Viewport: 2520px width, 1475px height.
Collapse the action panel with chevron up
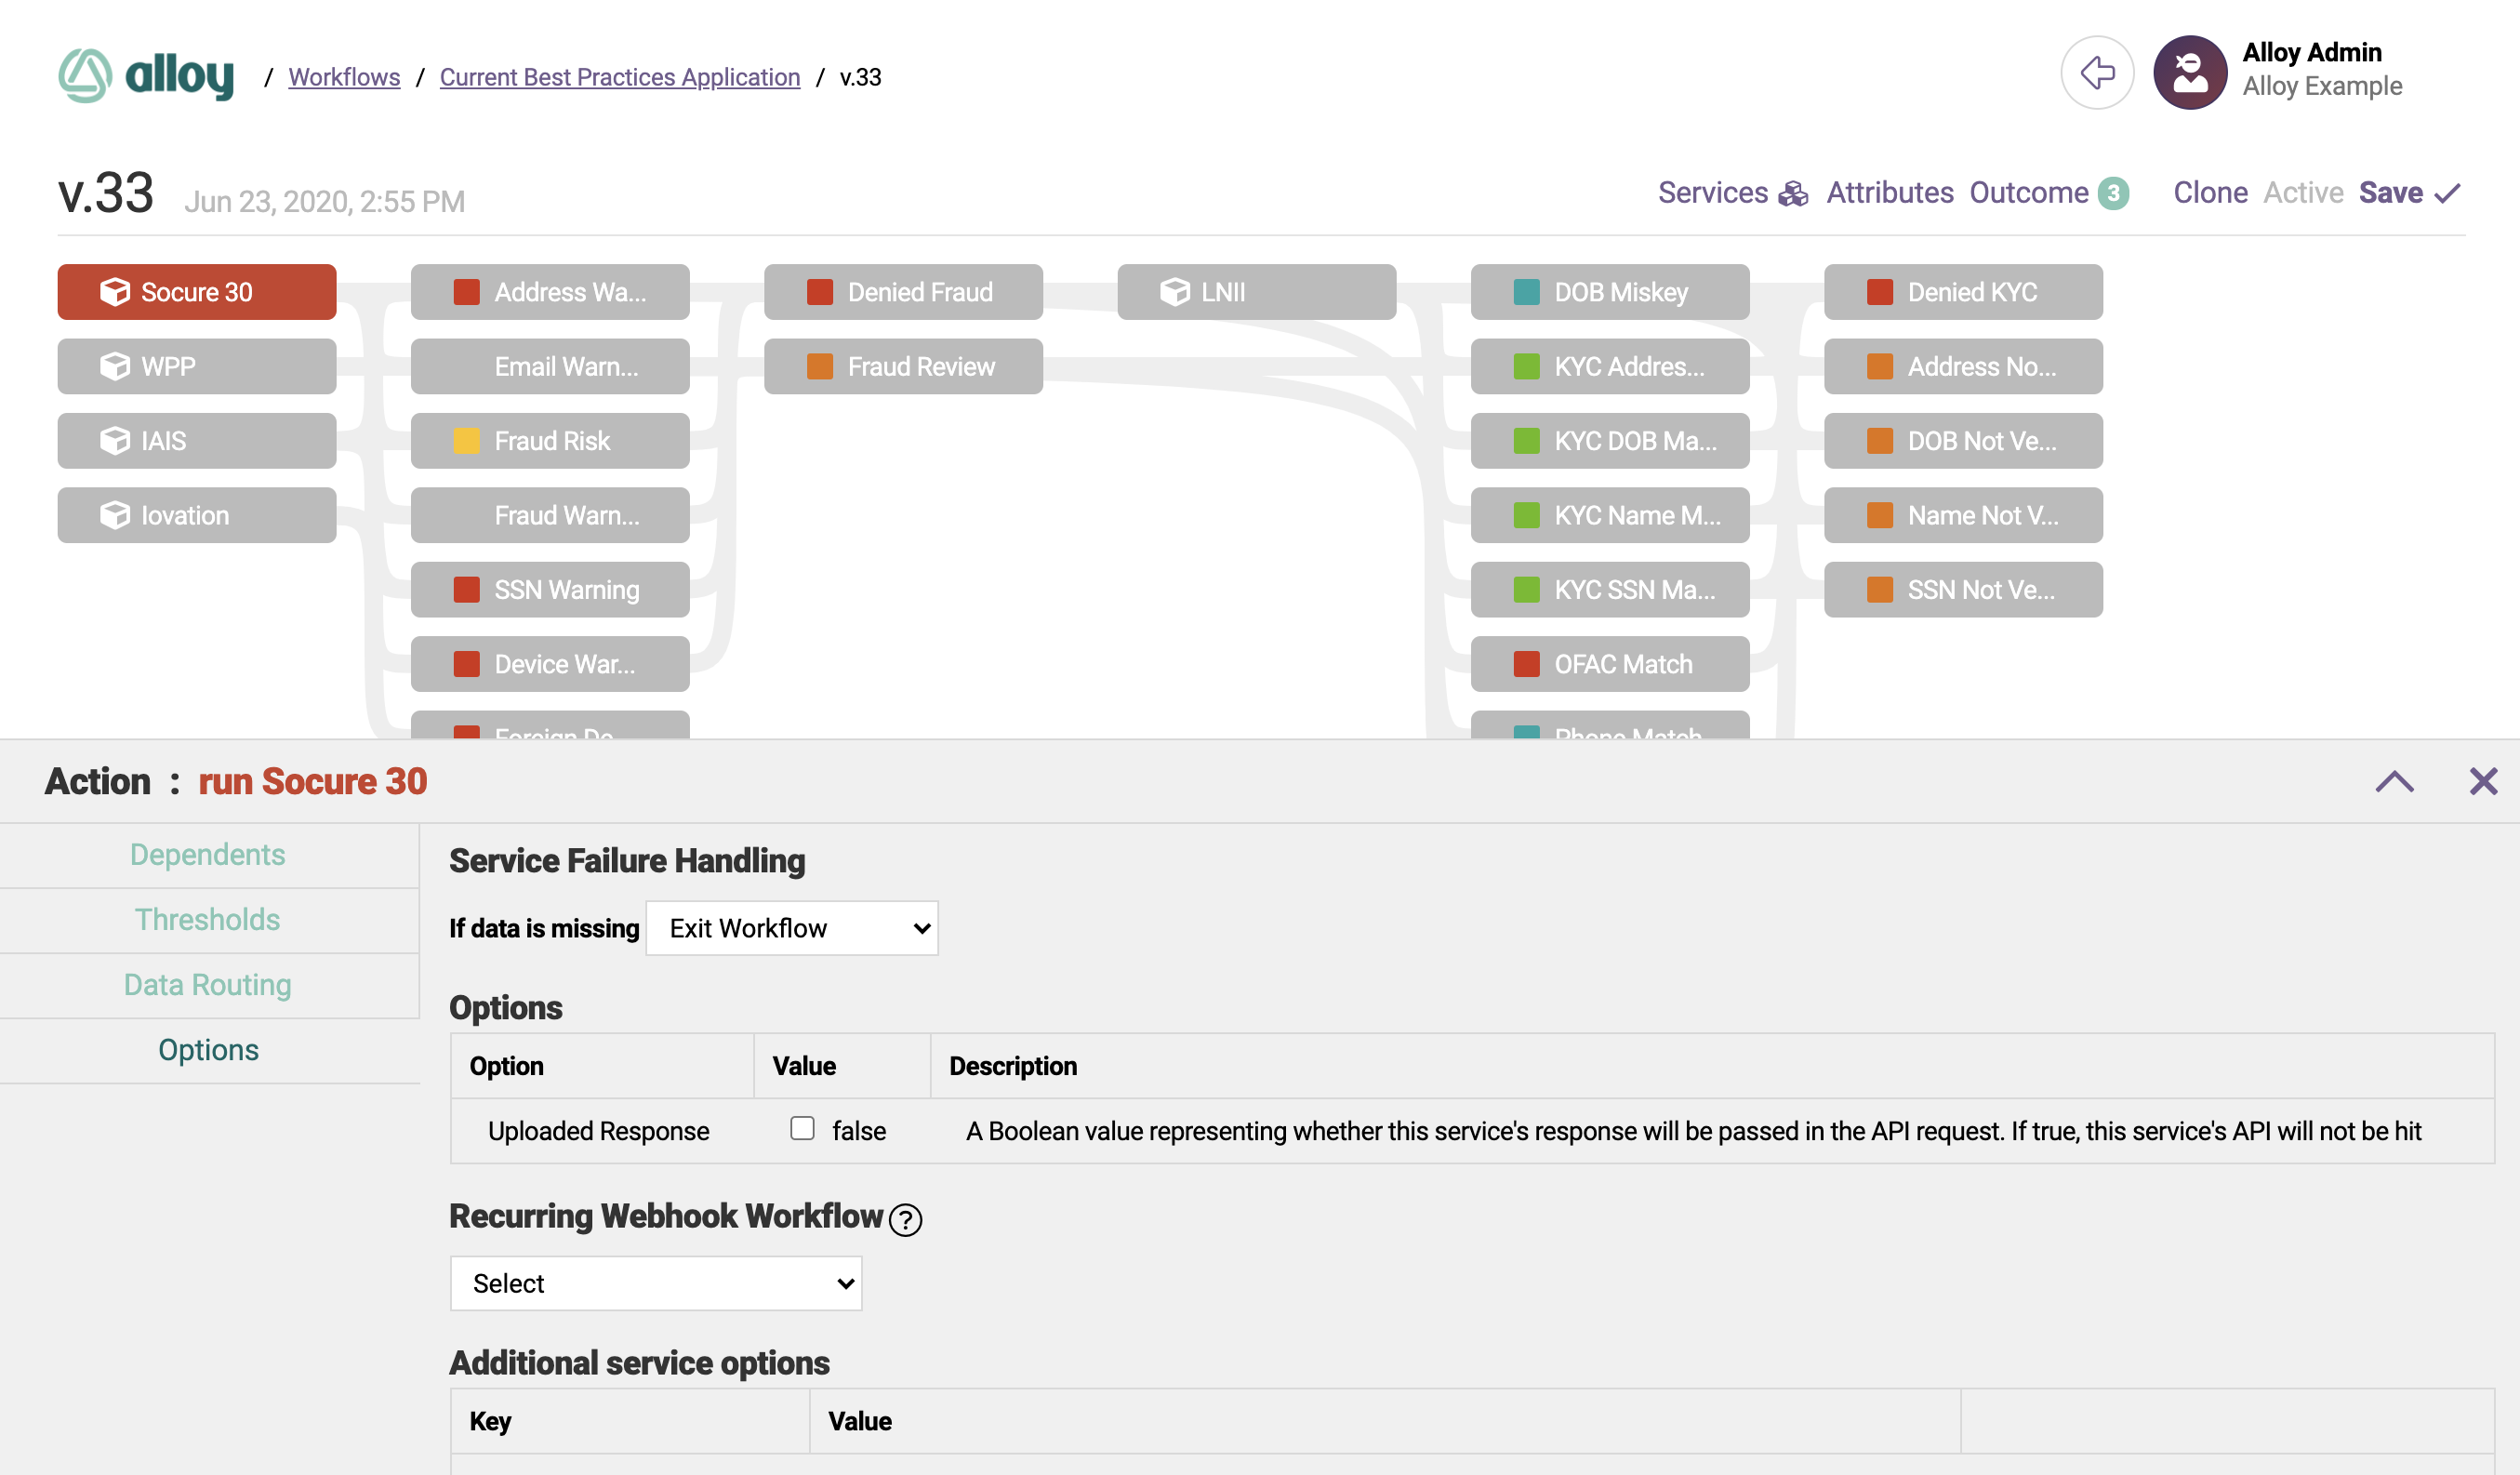pyautogui.click(x=2394, y=782)
